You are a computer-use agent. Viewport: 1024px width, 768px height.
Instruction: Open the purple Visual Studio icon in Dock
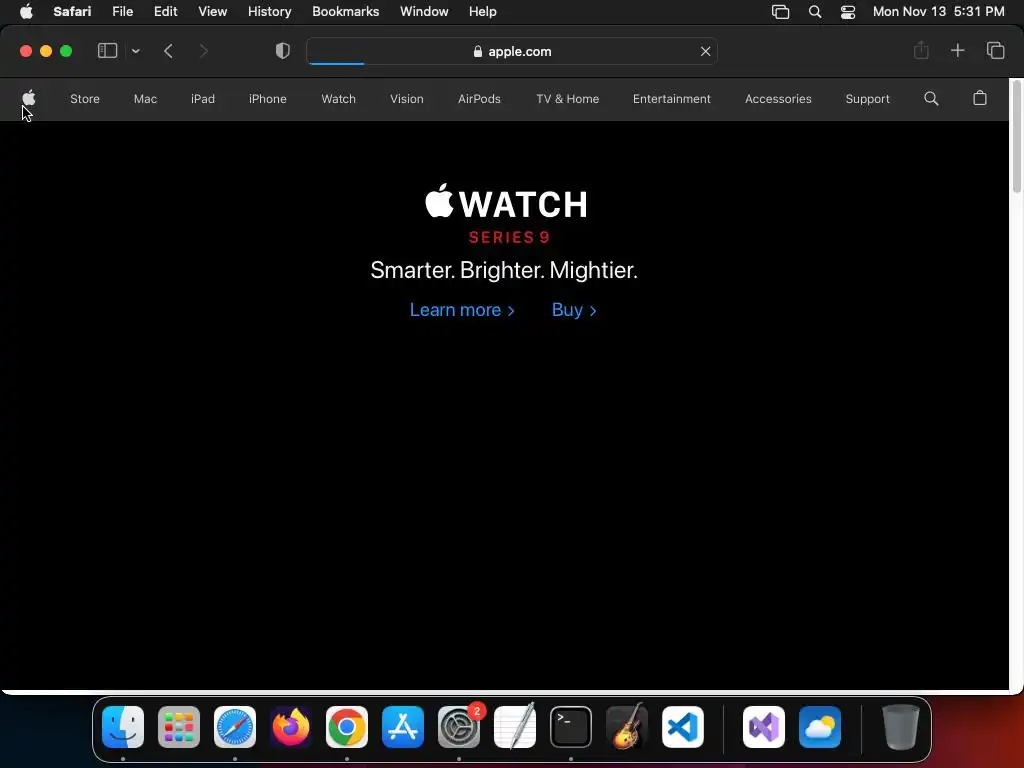pyautogui.click(x=764, y=727)
